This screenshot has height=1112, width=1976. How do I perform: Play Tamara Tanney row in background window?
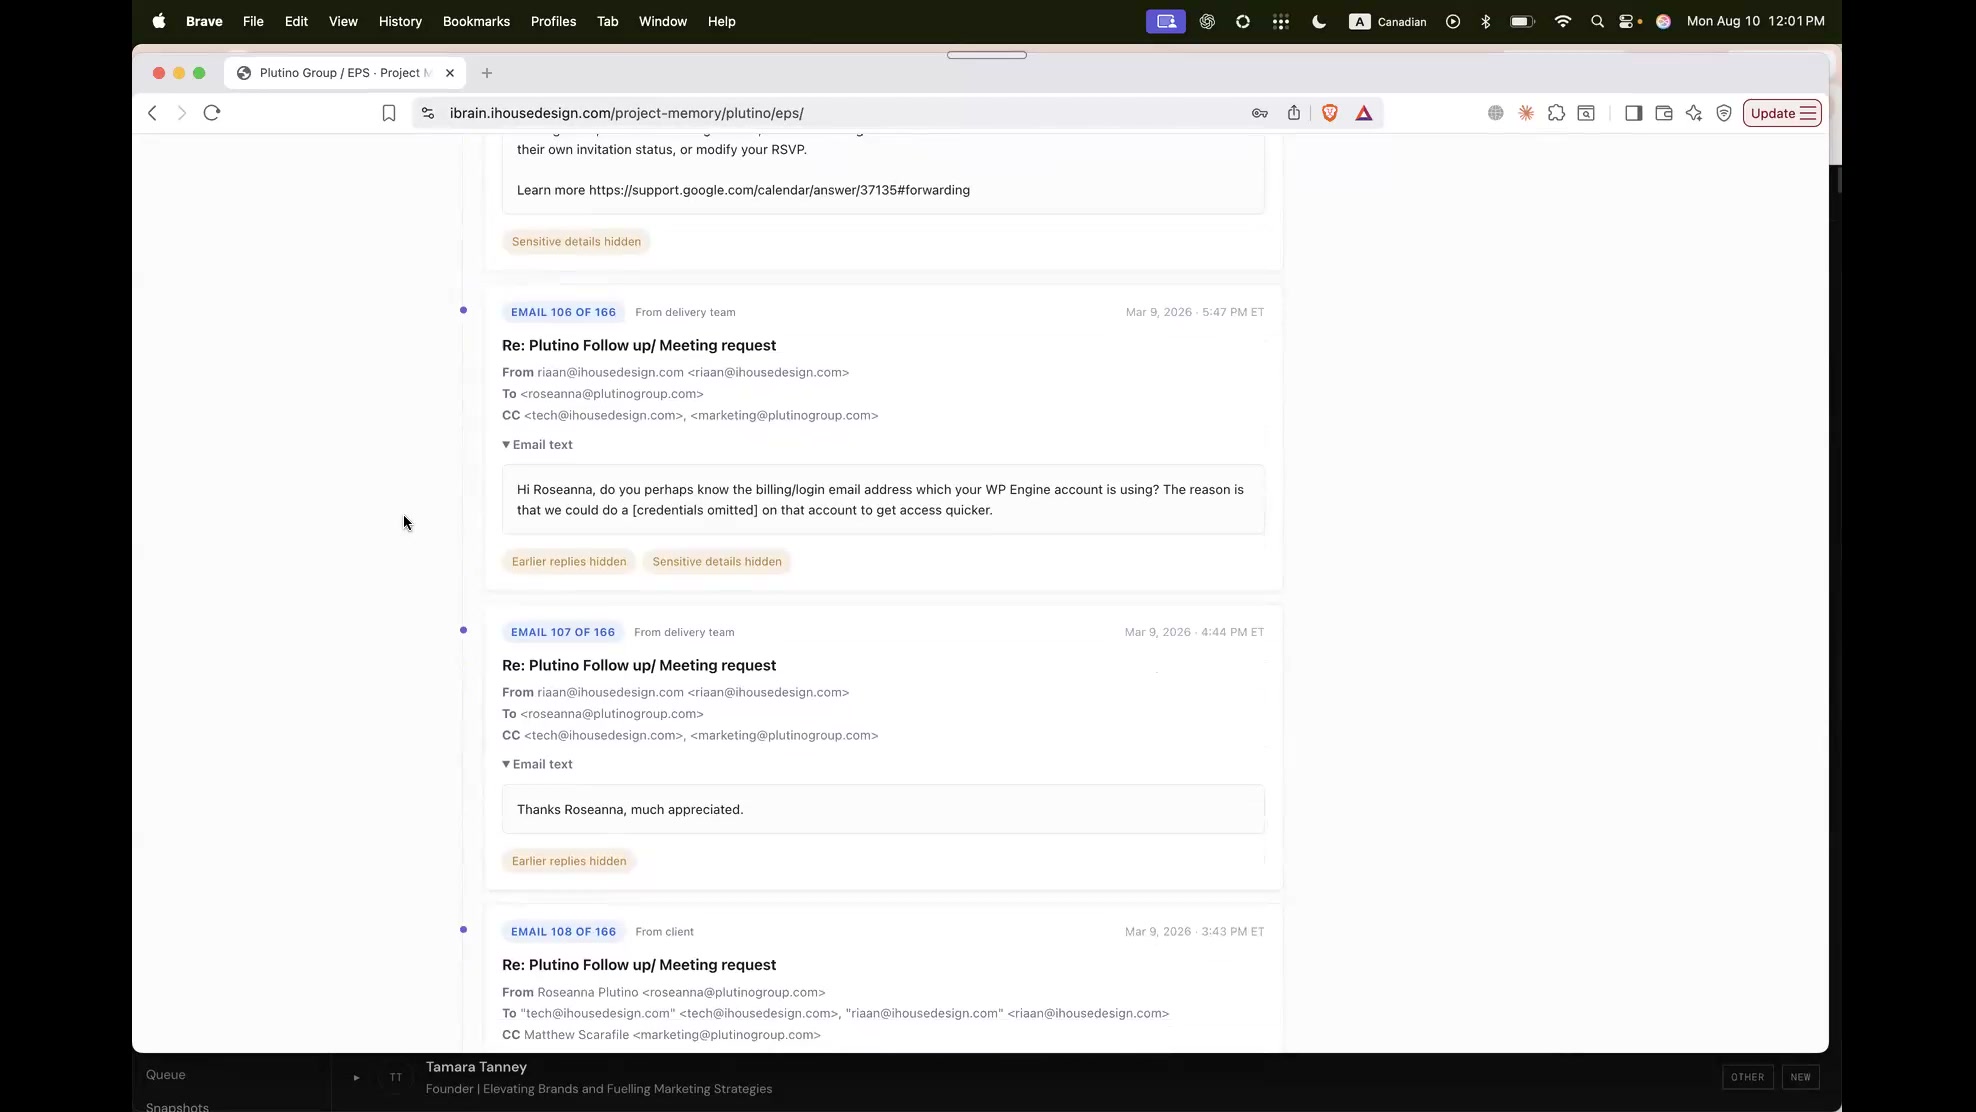pos(356,1078)
